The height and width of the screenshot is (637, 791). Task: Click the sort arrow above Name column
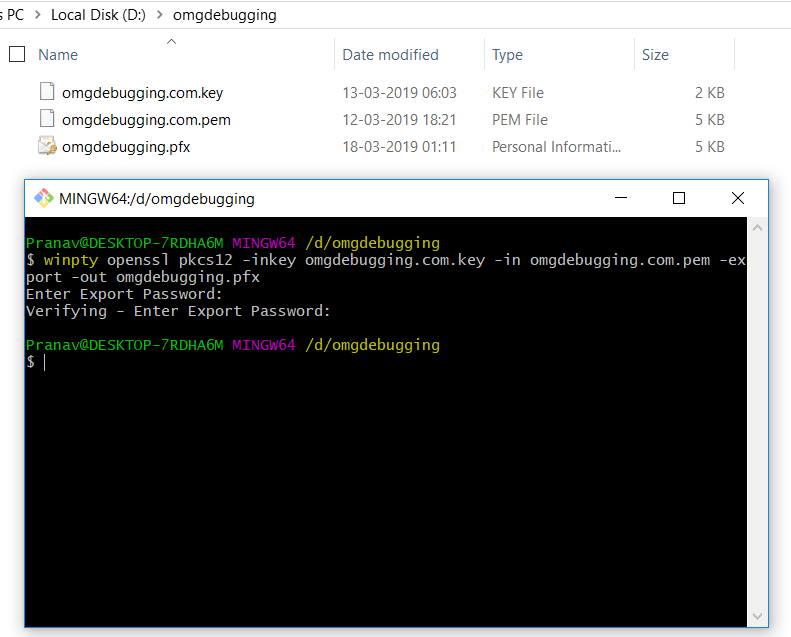pos(172,41)
